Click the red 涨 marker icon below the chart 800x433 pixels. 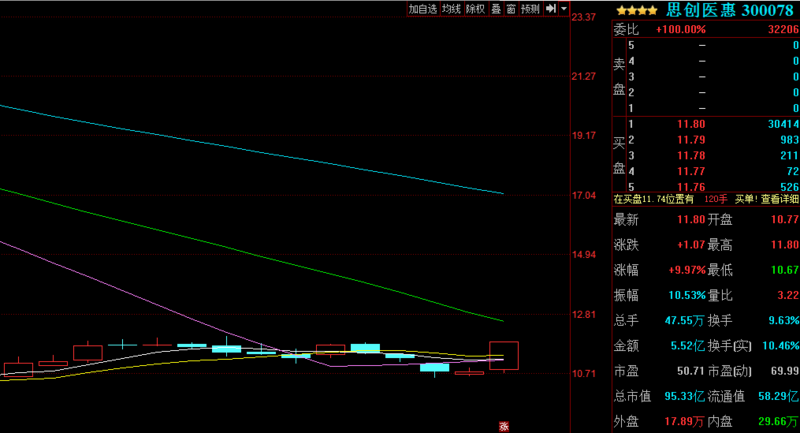(504, 425)
